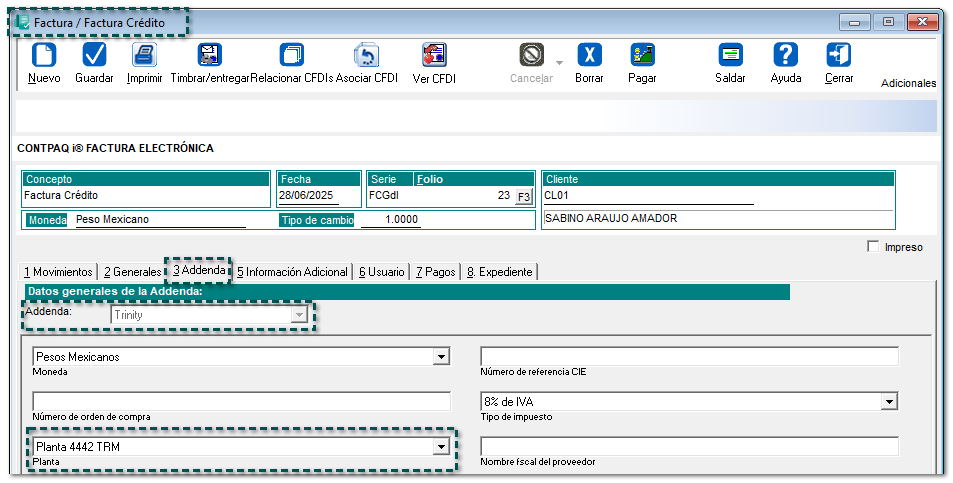Click Número de referencia CIE field
Viewport: 953px width, 483px height.
[689, 357]
